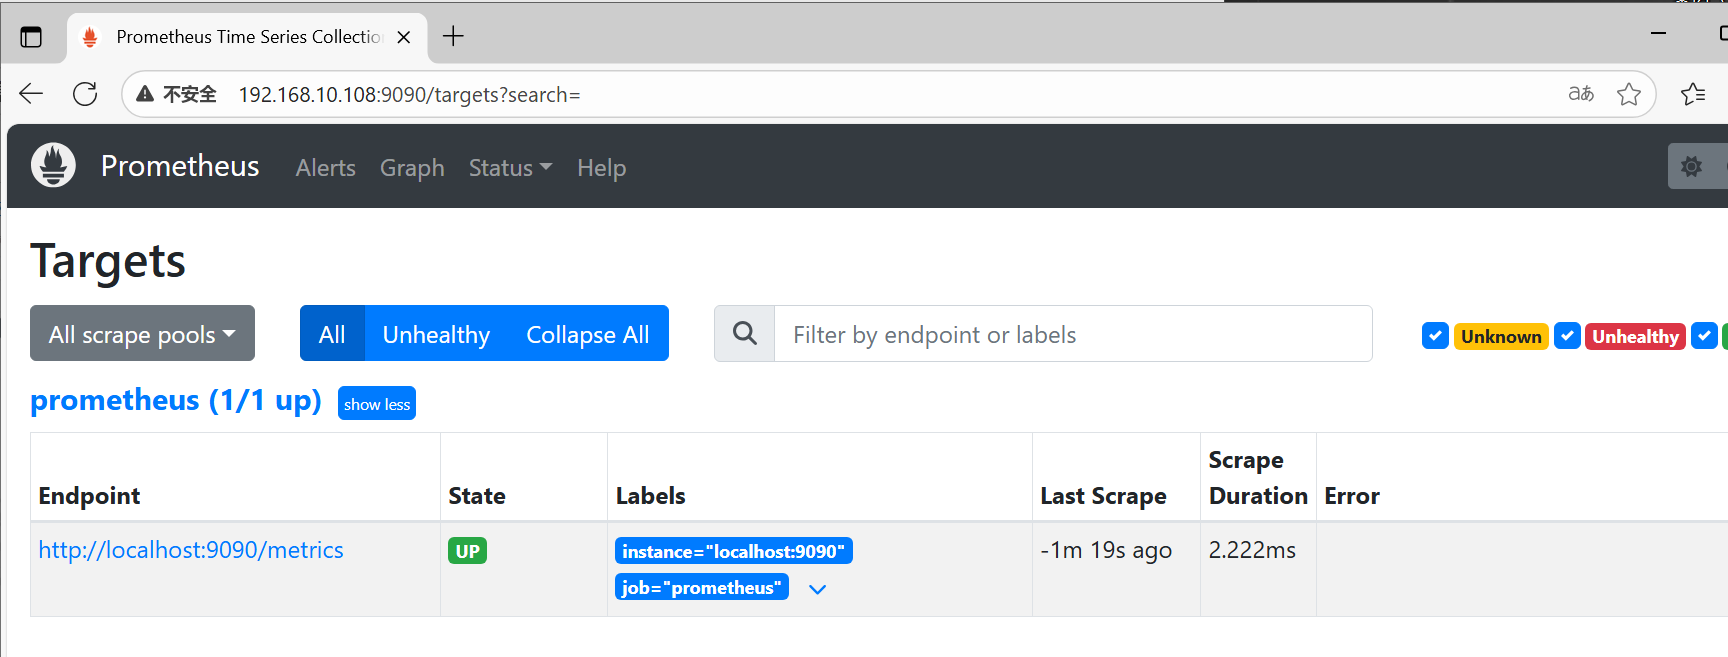The height and width of the screenshot is (657, 1728).
Task: Expand discovered labels chevron in Labels cell
Action: click(817, 589)
